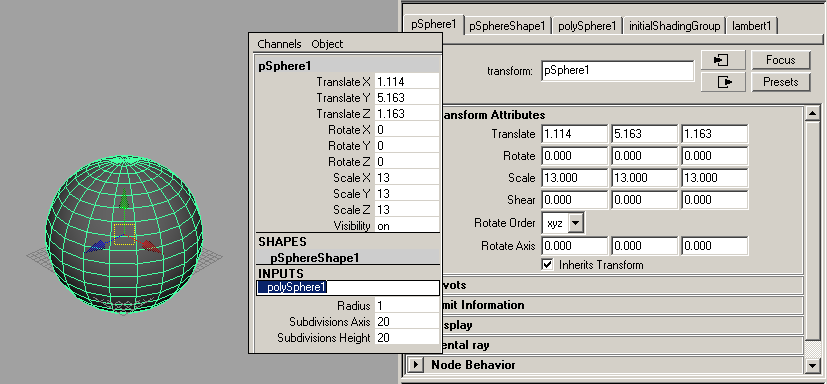Click the go-to-input-connection icon button
Image resolution: width=827 pixels, height=384 pixels.
coord(723,60)
